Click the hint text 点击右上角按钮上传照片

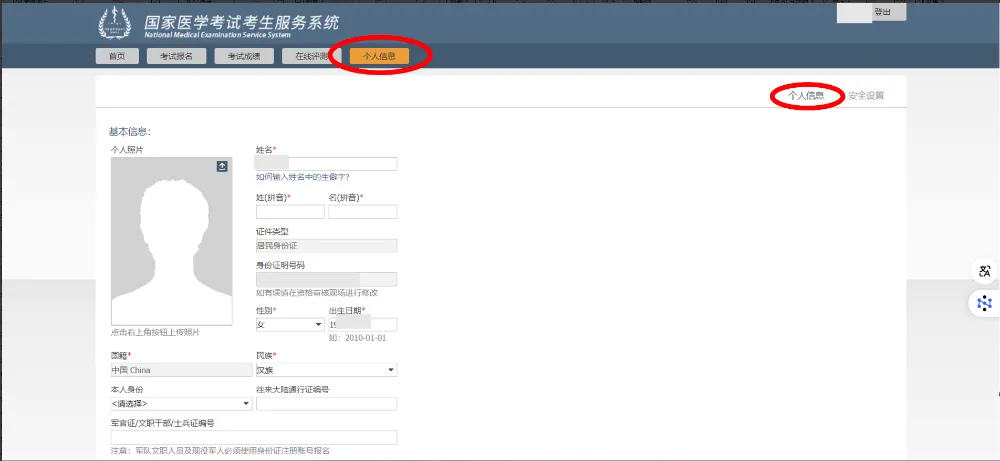(156, 332)
